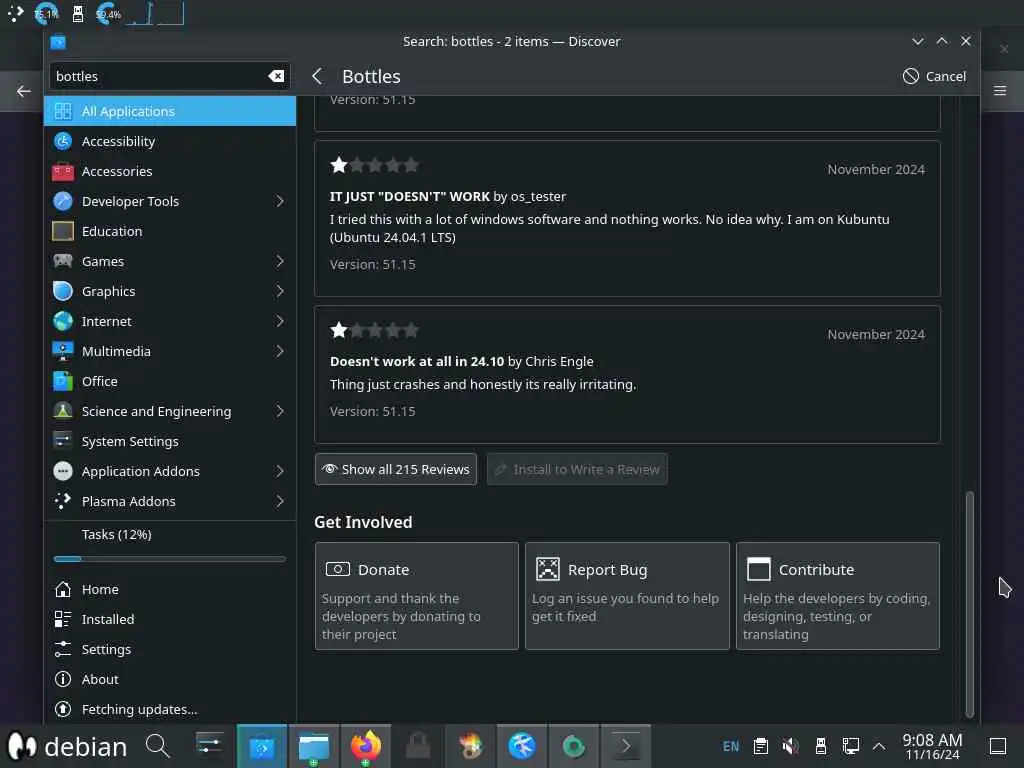Open the Accessories category
Image resolution: width=1024 pixels, height=768 pixels.
point(170,171)
